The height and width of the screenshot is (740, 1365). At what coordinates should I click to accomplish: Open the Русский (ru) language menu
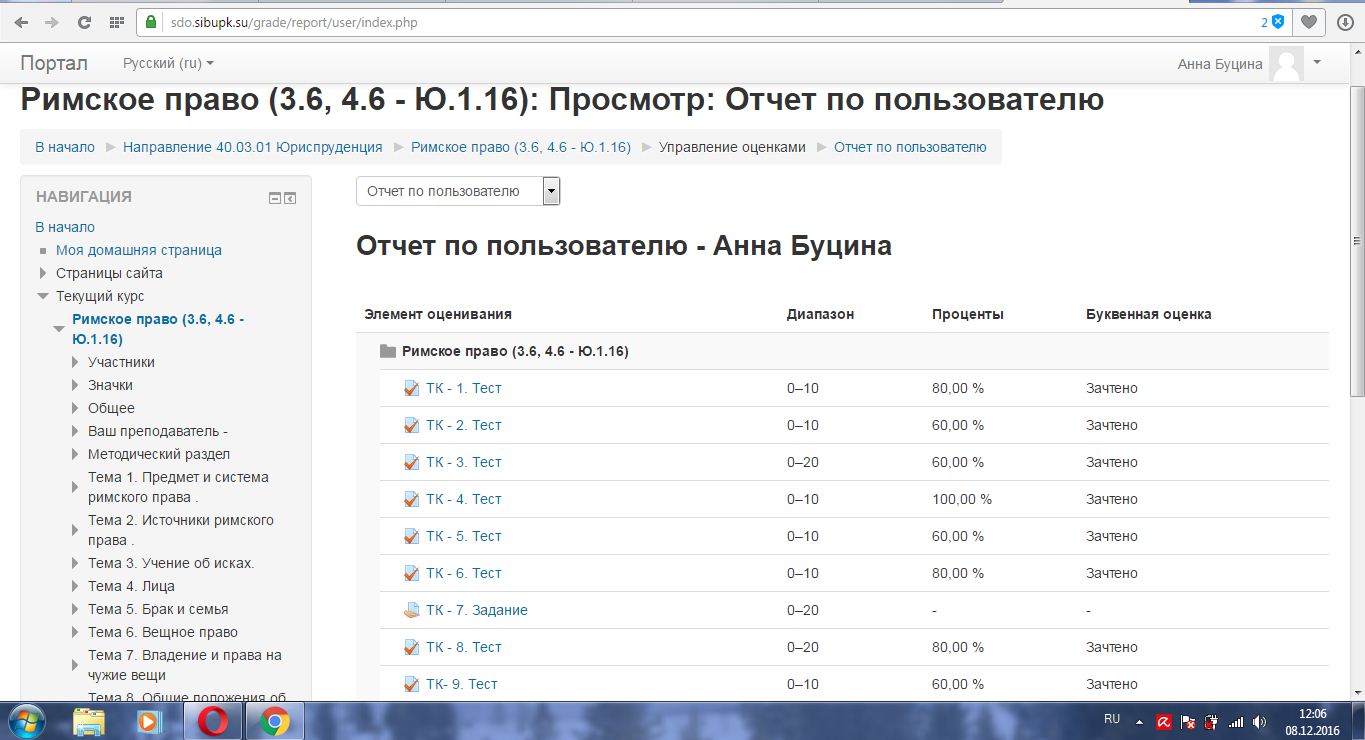pyautogui.click(x=168, y=63)
